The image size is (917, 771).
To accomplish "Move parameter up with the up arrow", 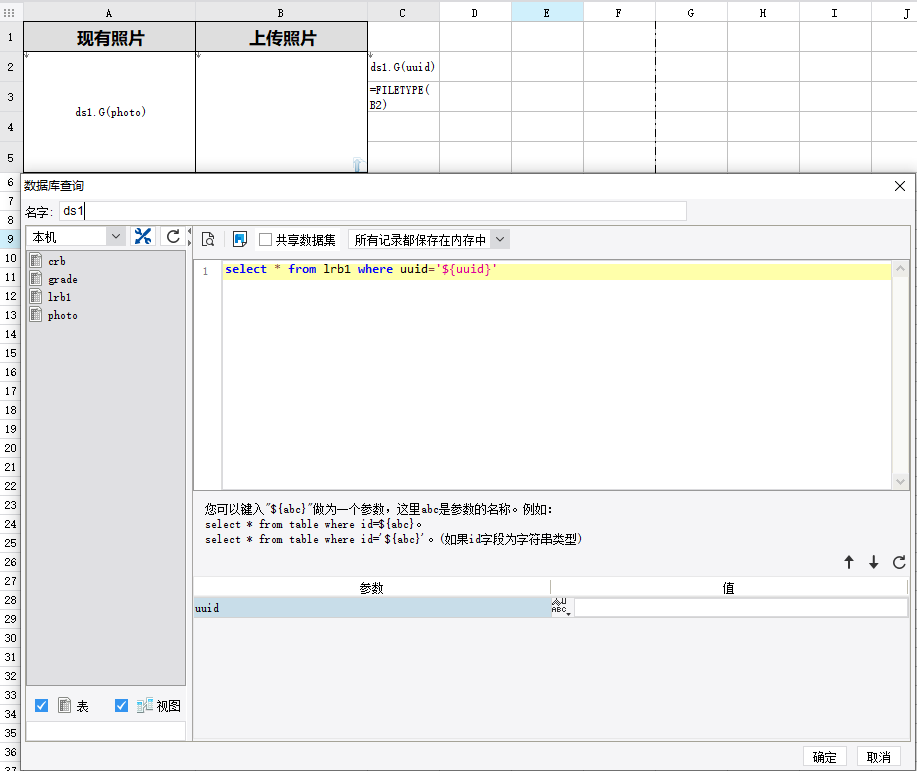I will [x=849, y=563].
